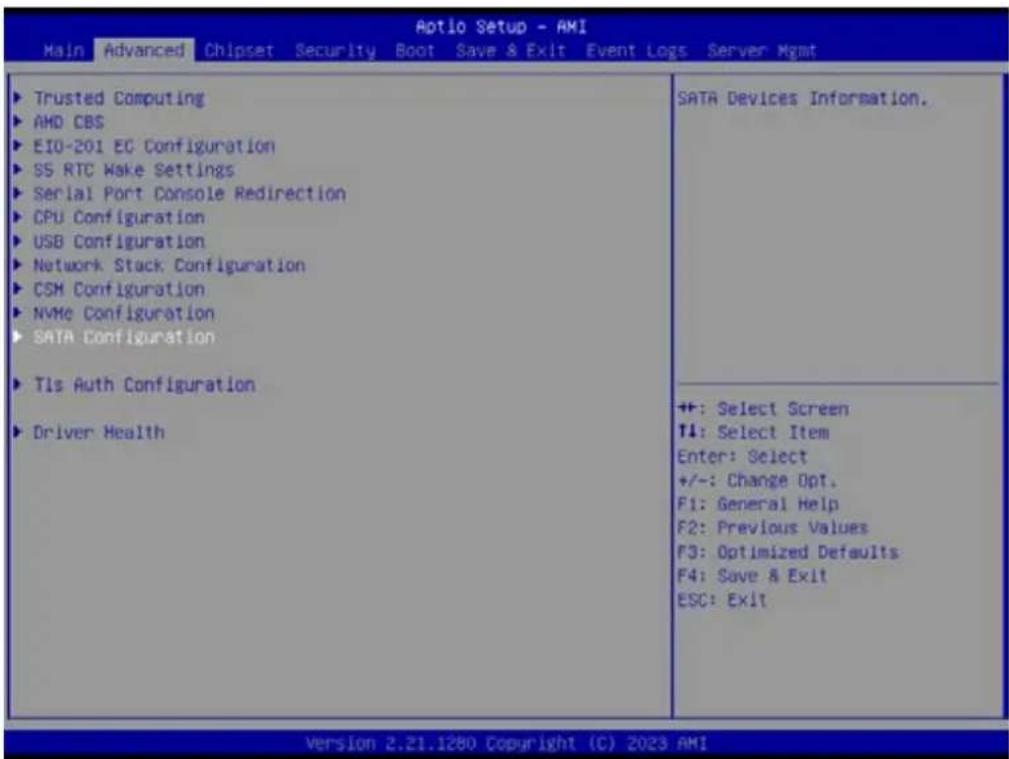Select CPU Configuration entry
The height and width of the screenshot is (759, 1009).
click(119, 218)
